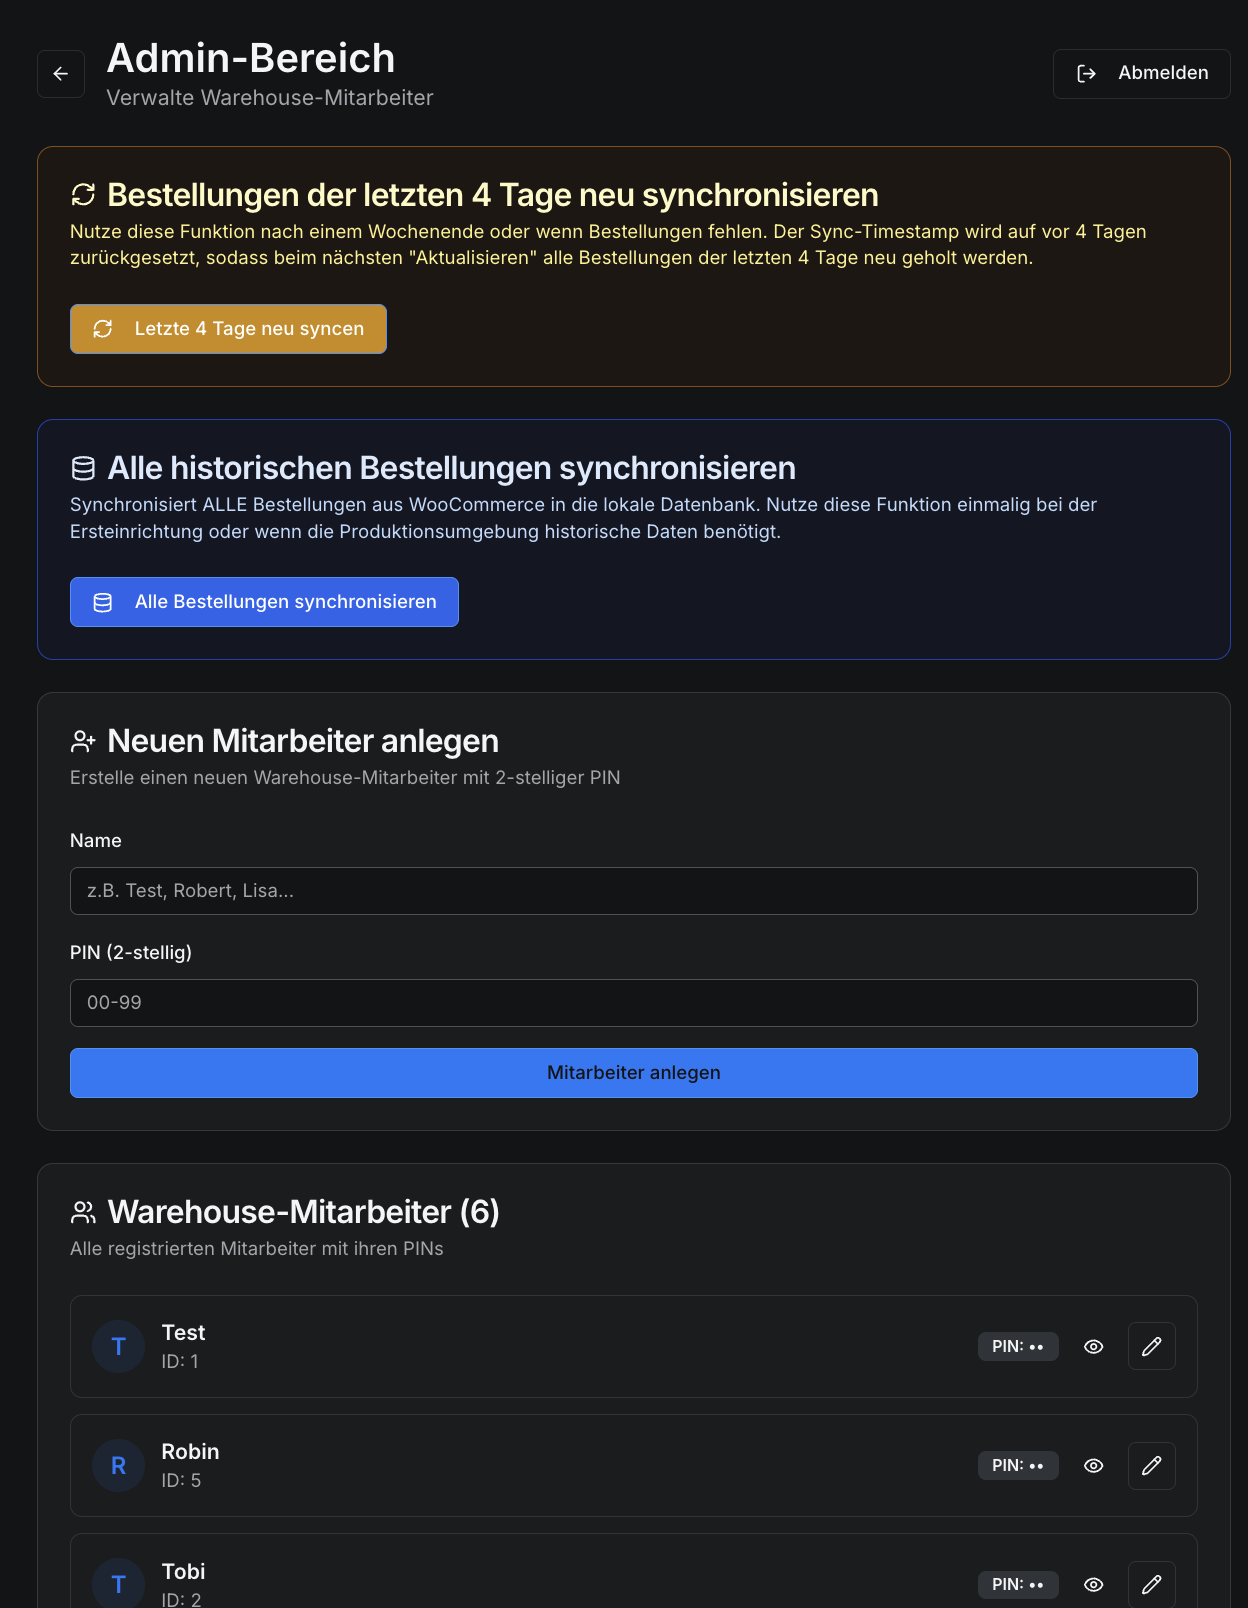Click the back arrow icon
Viewport: 1248px width, 1608px height.
(61, 74)
